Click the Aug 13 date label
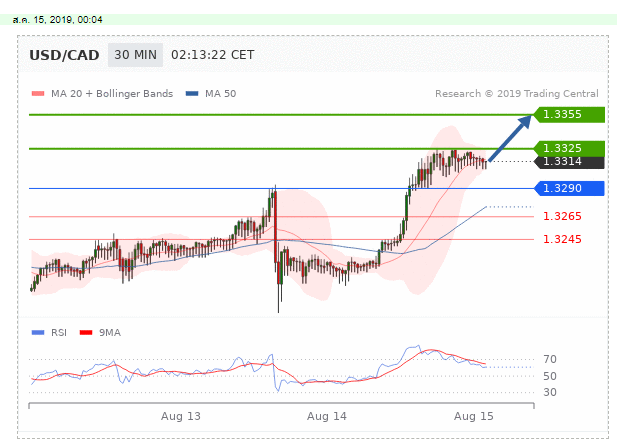Image resolution: width=617 pixels, height=439 pixels. pyautogui.click(x=181, y=416)
